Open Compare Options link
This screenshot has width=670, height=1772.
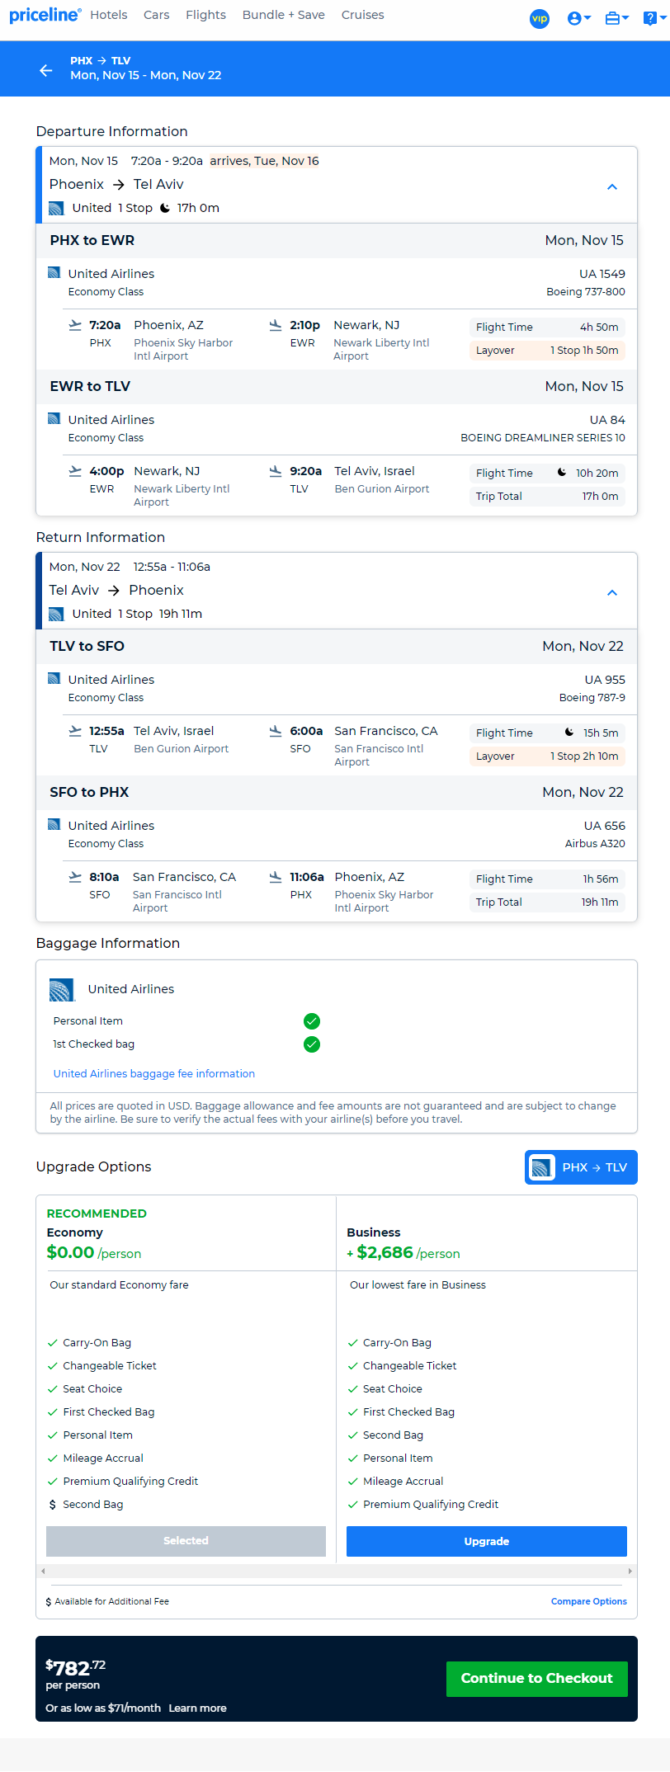point(589,1601)
